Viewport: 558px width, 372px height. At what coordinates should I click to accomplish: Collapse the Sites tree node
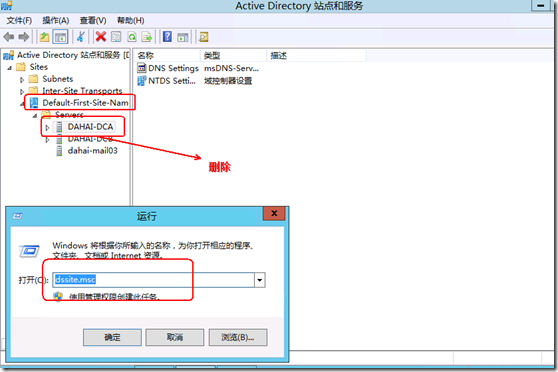10,68
